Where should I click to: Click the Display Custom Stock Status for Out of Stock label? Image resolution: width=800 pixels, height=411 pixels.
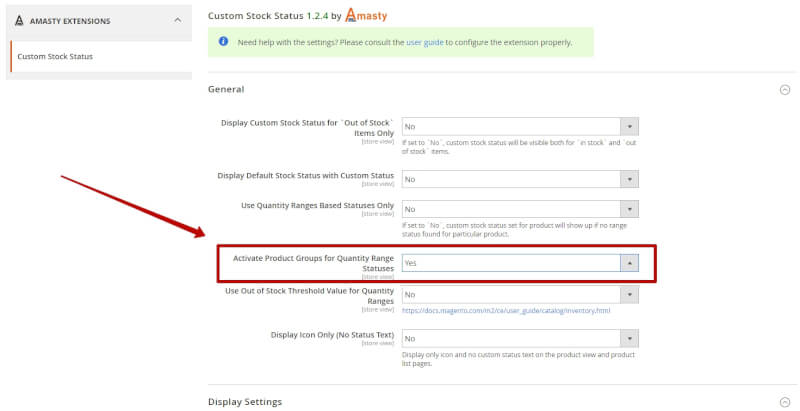[307, 127]
